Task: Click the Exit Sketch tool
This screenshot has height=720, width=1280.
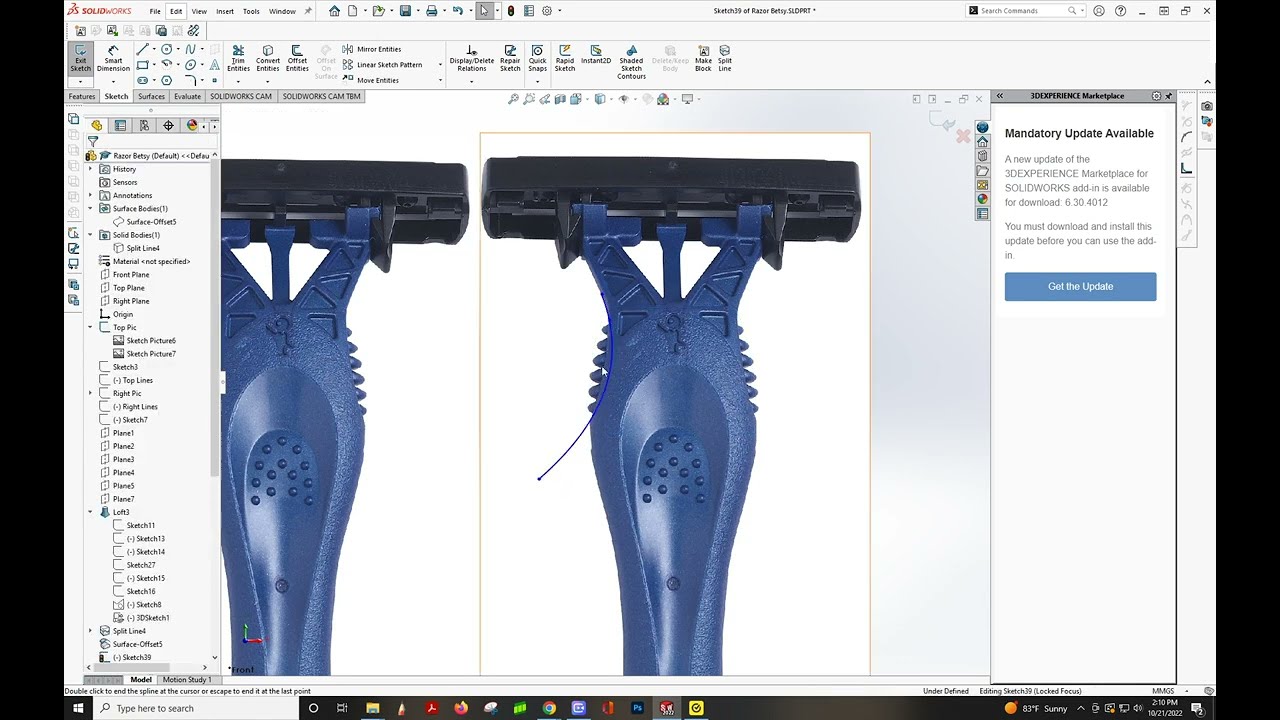Action: 80,59
